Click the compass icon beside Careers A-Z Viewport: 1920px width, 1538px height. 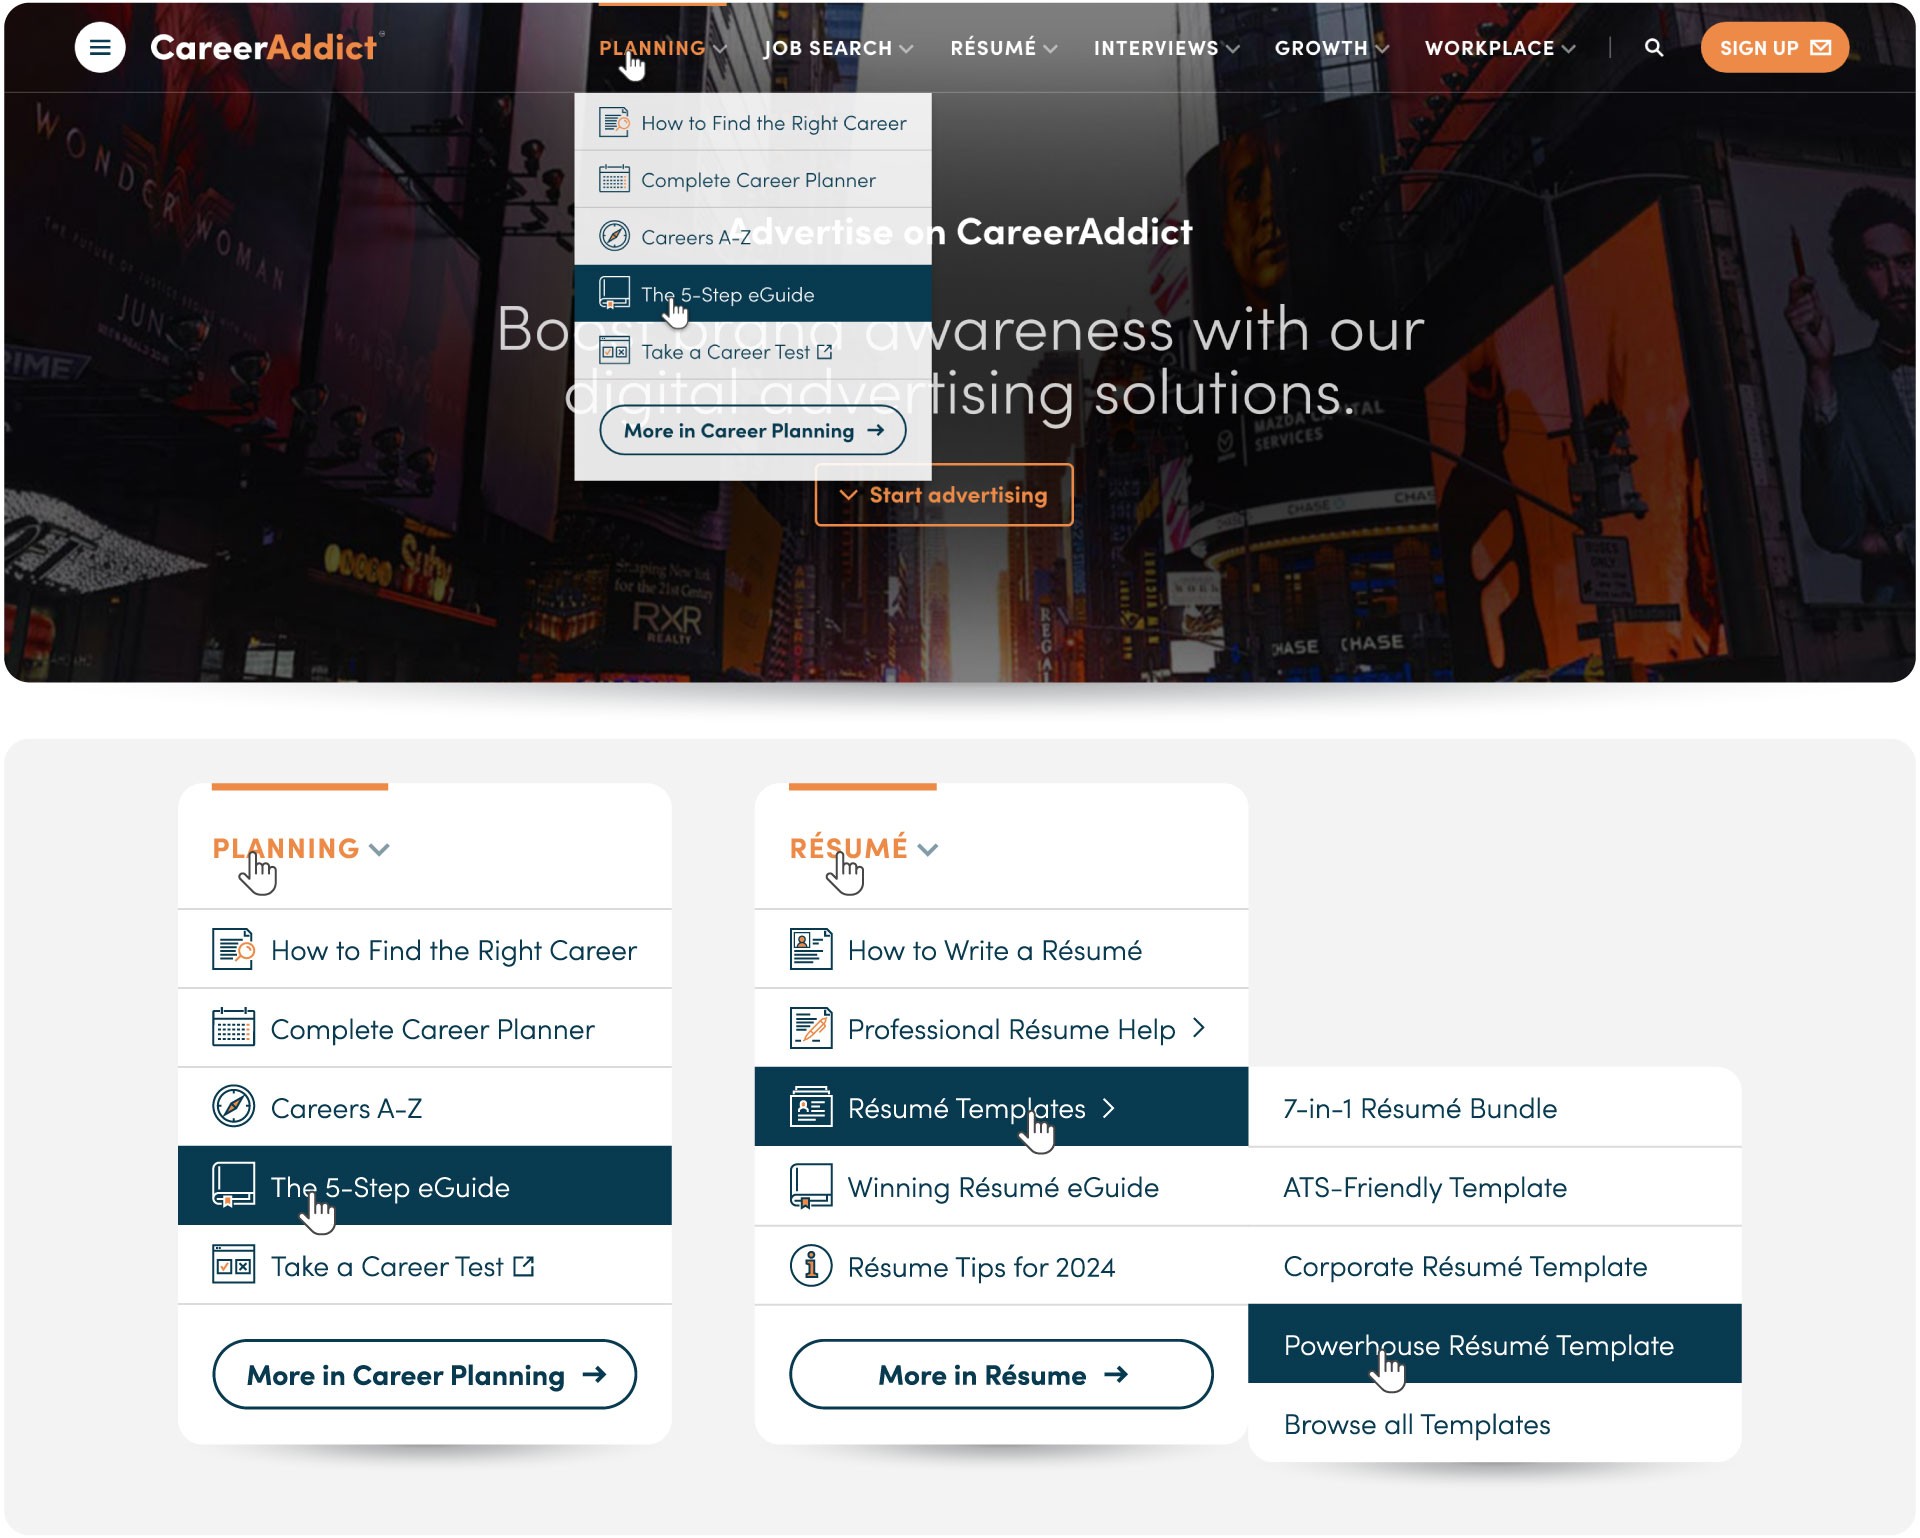tap(233, 1107)
